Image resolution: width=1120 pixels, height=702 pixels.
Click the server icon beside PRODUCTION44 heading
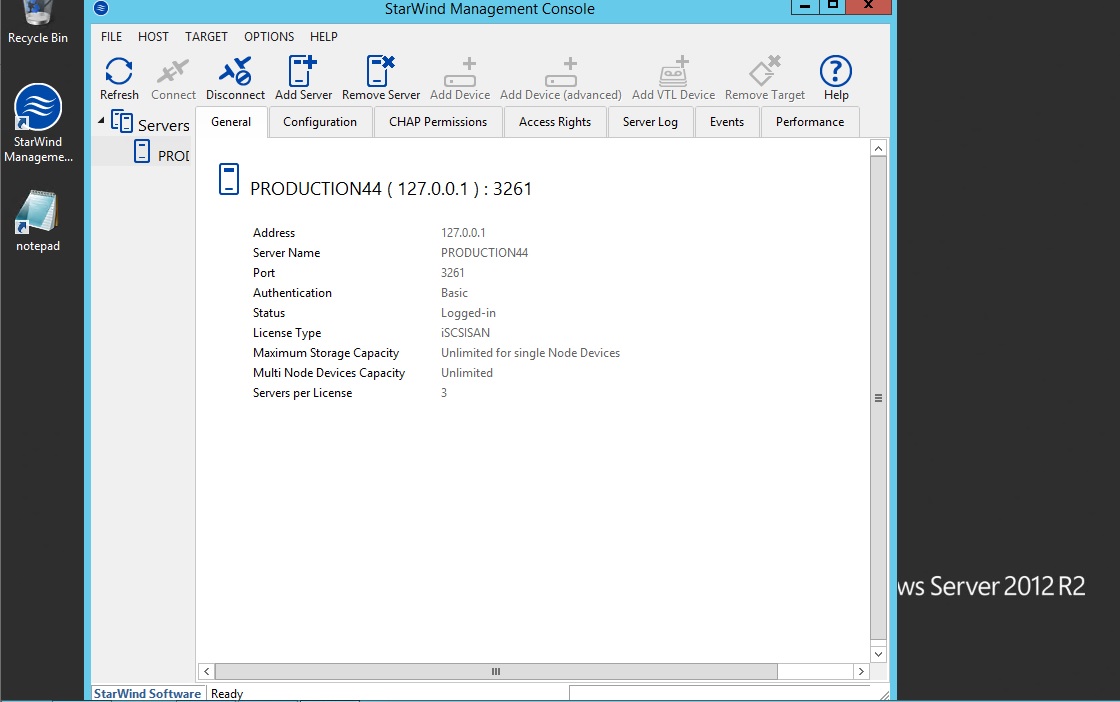(x=229, y=179)
